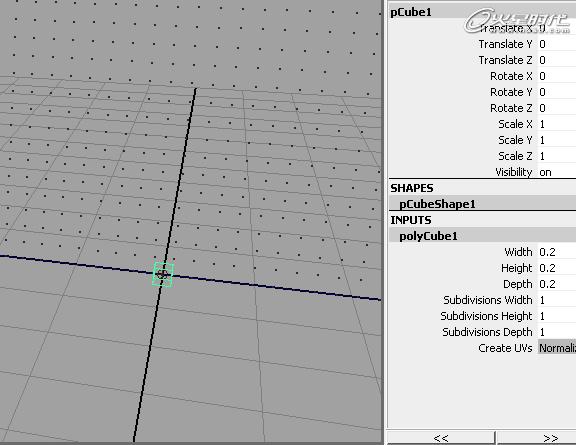Screen dimensions: 576x445
Task: Click the Subdivisions Height value
Action: click(x=557, y=316)
